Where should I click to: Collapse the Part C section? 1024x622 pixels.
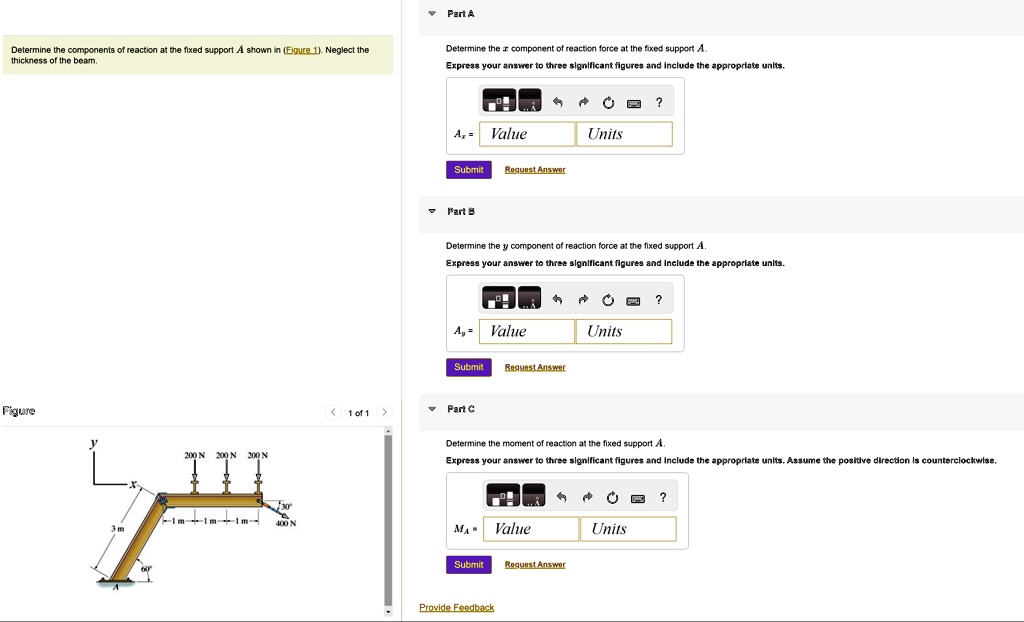[x=431, y=409]
